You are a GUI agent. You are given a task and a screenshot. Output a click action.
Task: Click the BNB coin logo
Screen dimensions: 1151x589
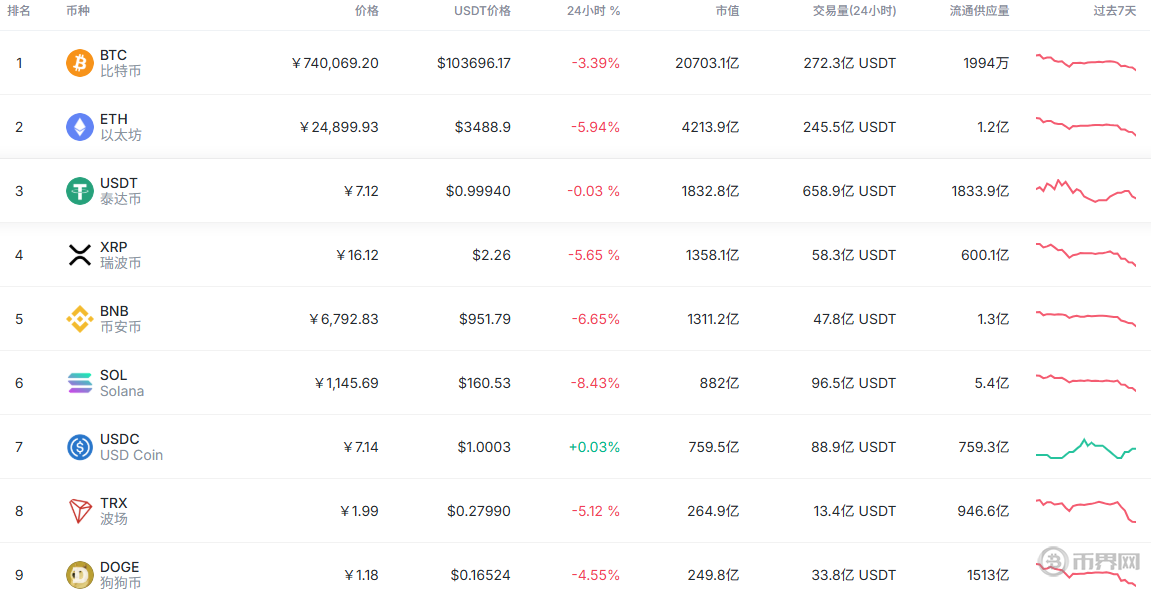(80, 319)
